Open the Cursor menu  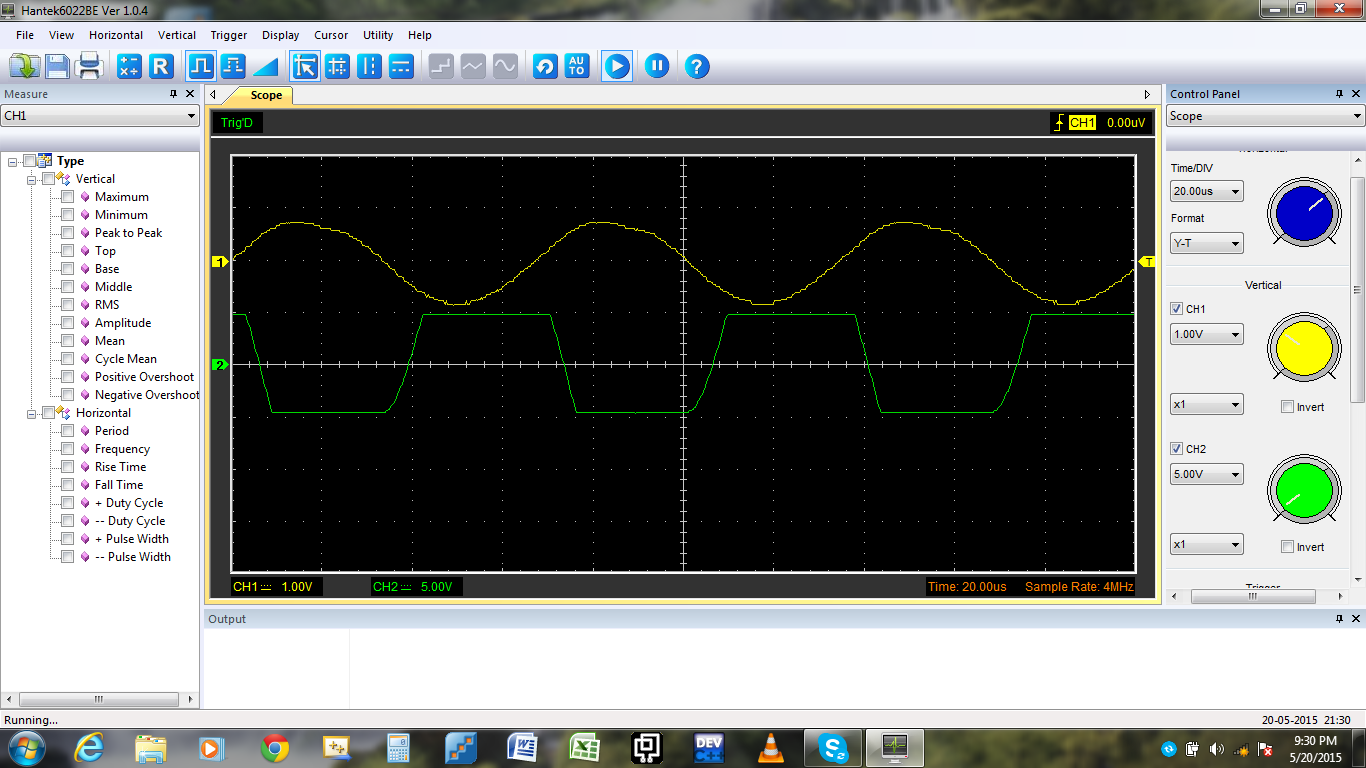pos(331,35)
